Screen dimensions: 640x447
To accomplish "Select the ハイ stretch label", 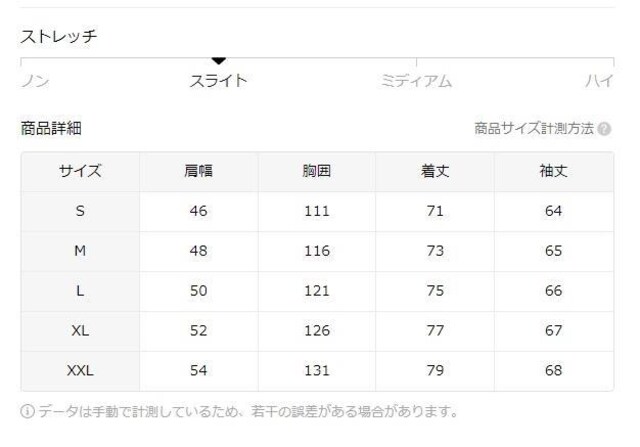I will tap(600, 81).
